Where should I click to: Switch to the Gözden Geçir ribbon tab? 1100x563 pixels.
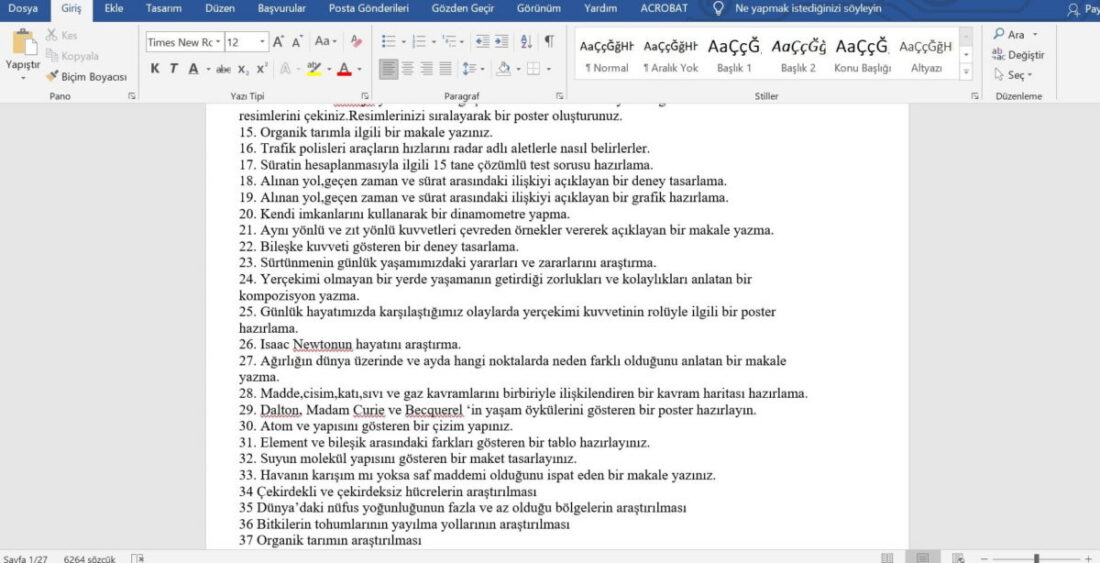click(462, 9)
